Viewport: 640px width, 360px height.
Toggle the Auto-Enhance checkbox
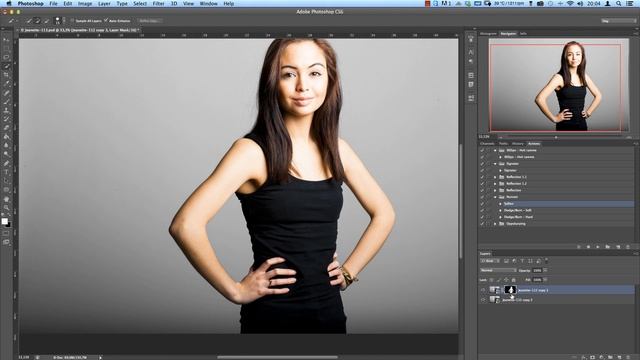[x=106, y=20]
